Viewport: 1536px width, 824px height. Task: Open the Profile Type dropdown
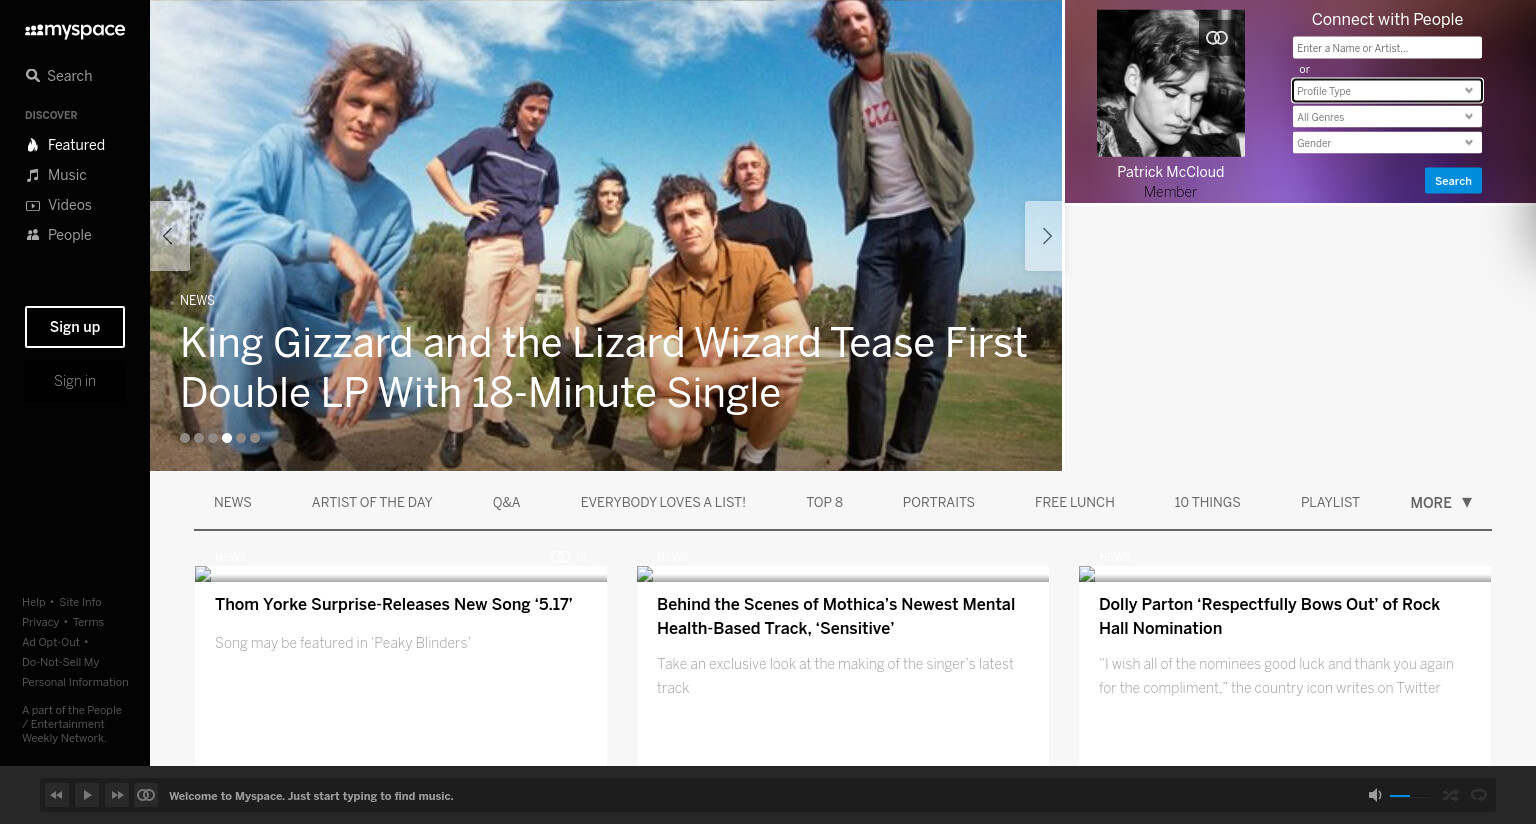point(1387,91)
